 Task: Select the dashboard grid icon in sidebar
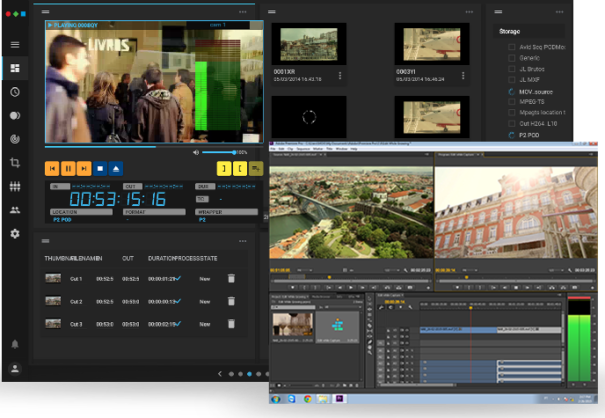15,68
